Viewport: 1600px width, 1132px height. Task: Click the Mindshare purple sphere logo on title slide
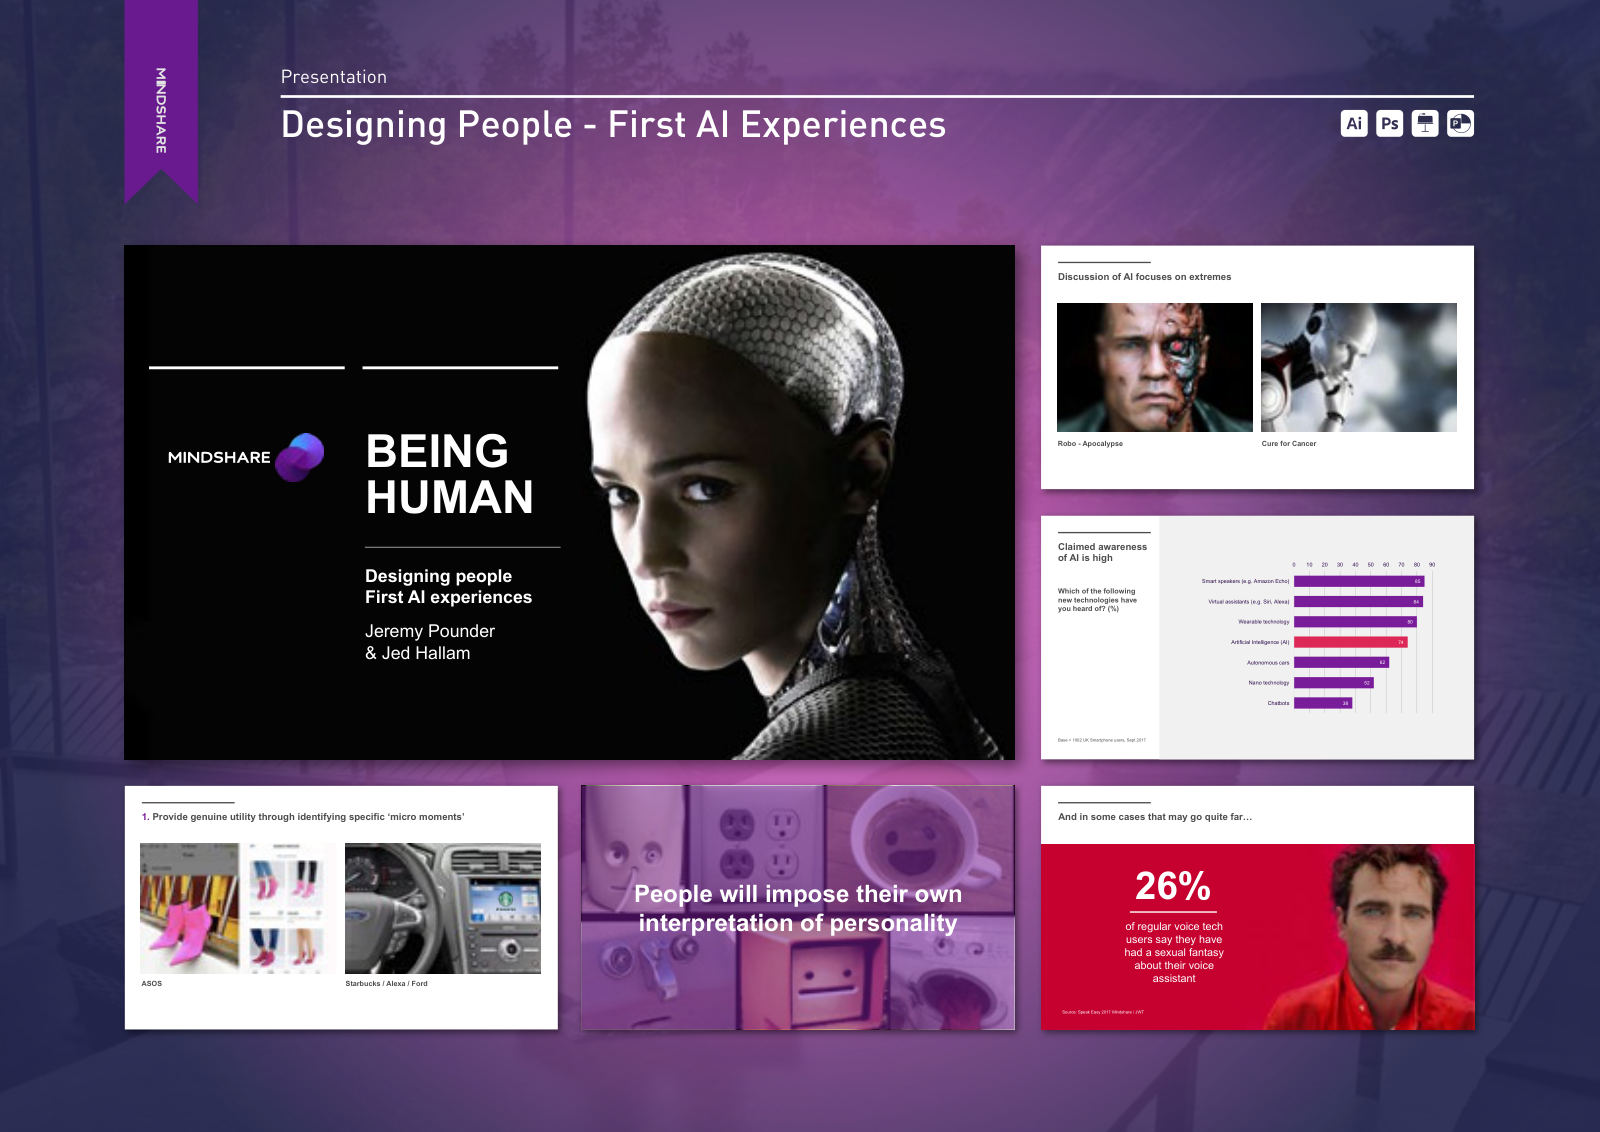[300, 457]
